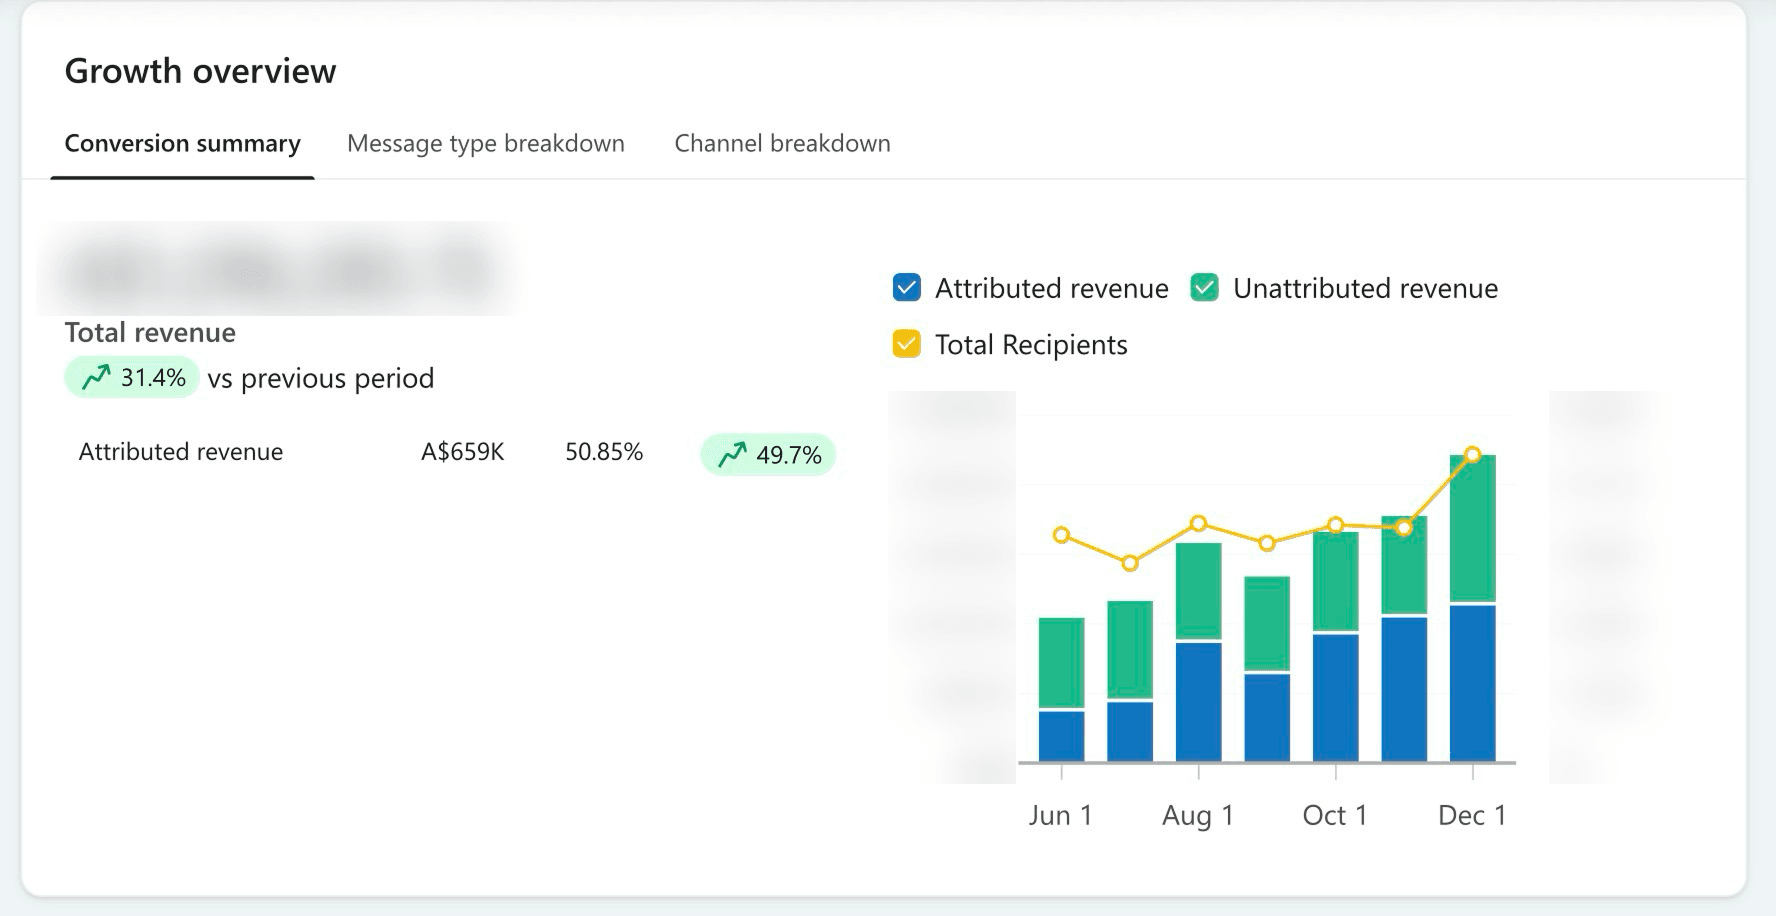This screenshot has width=1776, height=916.
Task: Click the Total Recipients point over the Dec 1 bar
Action: [x=1472, y=454]
